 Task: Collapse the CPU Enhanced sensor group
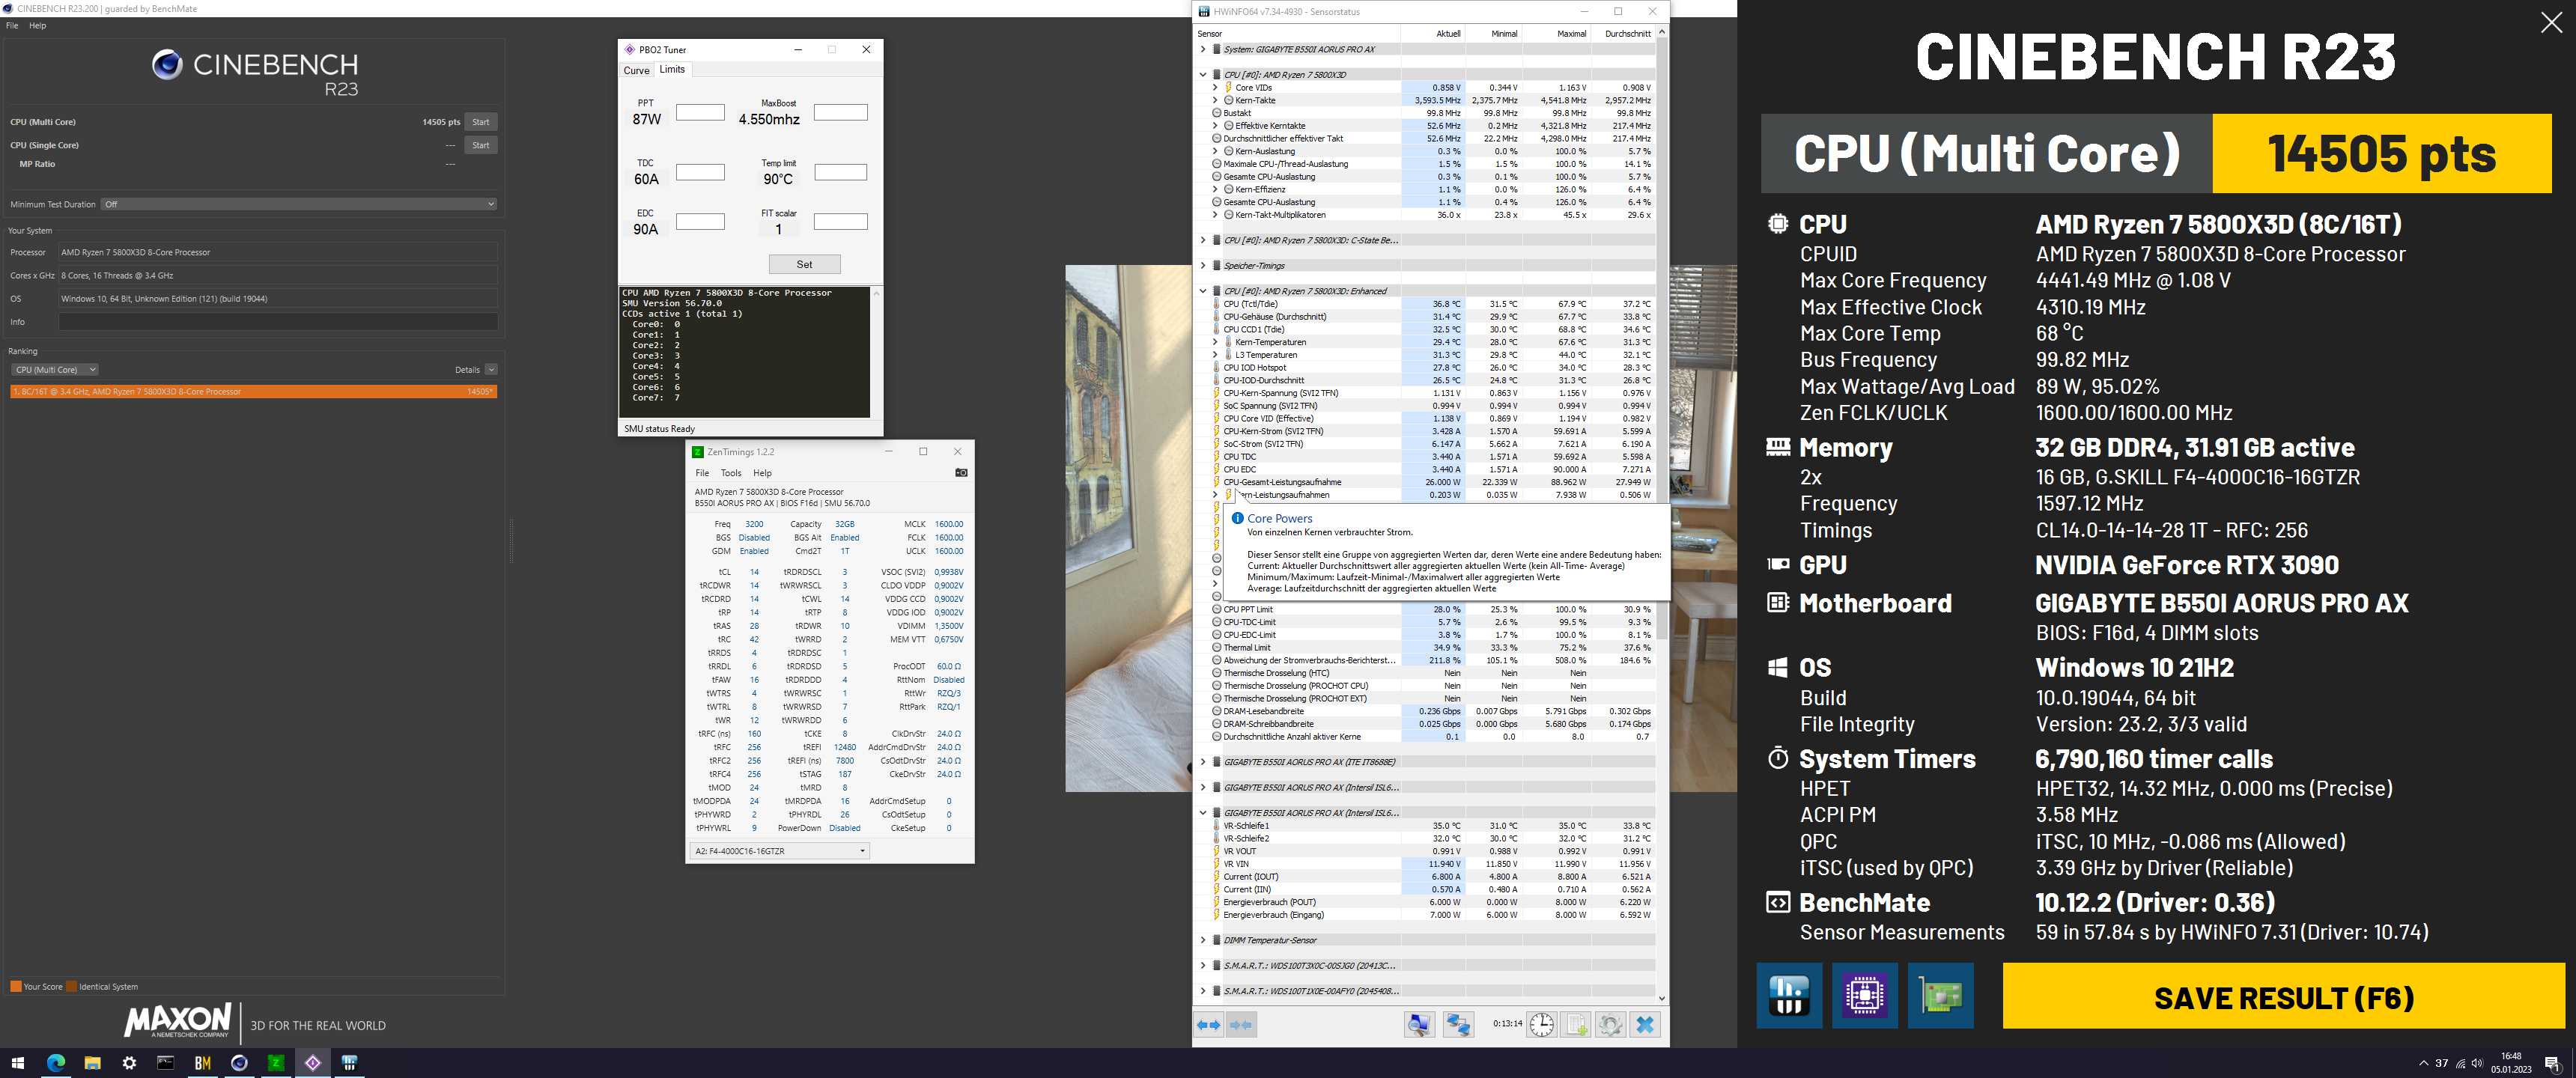pos(1203,291)
